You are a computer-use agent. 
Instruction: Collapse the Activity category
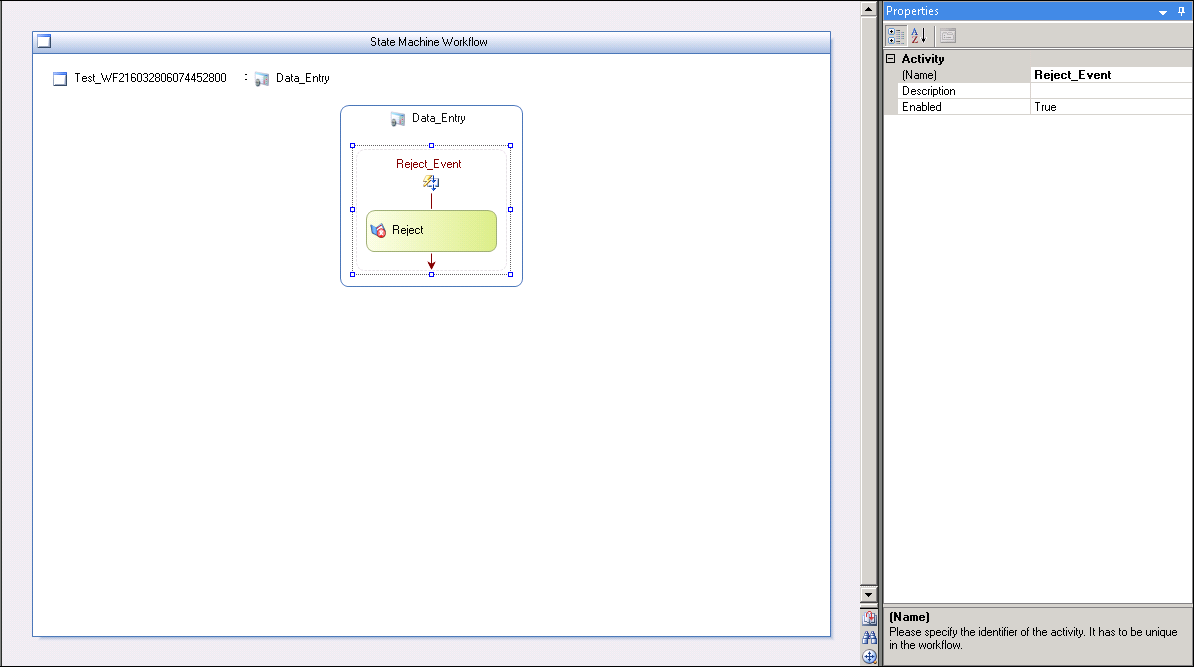(891, 59)
